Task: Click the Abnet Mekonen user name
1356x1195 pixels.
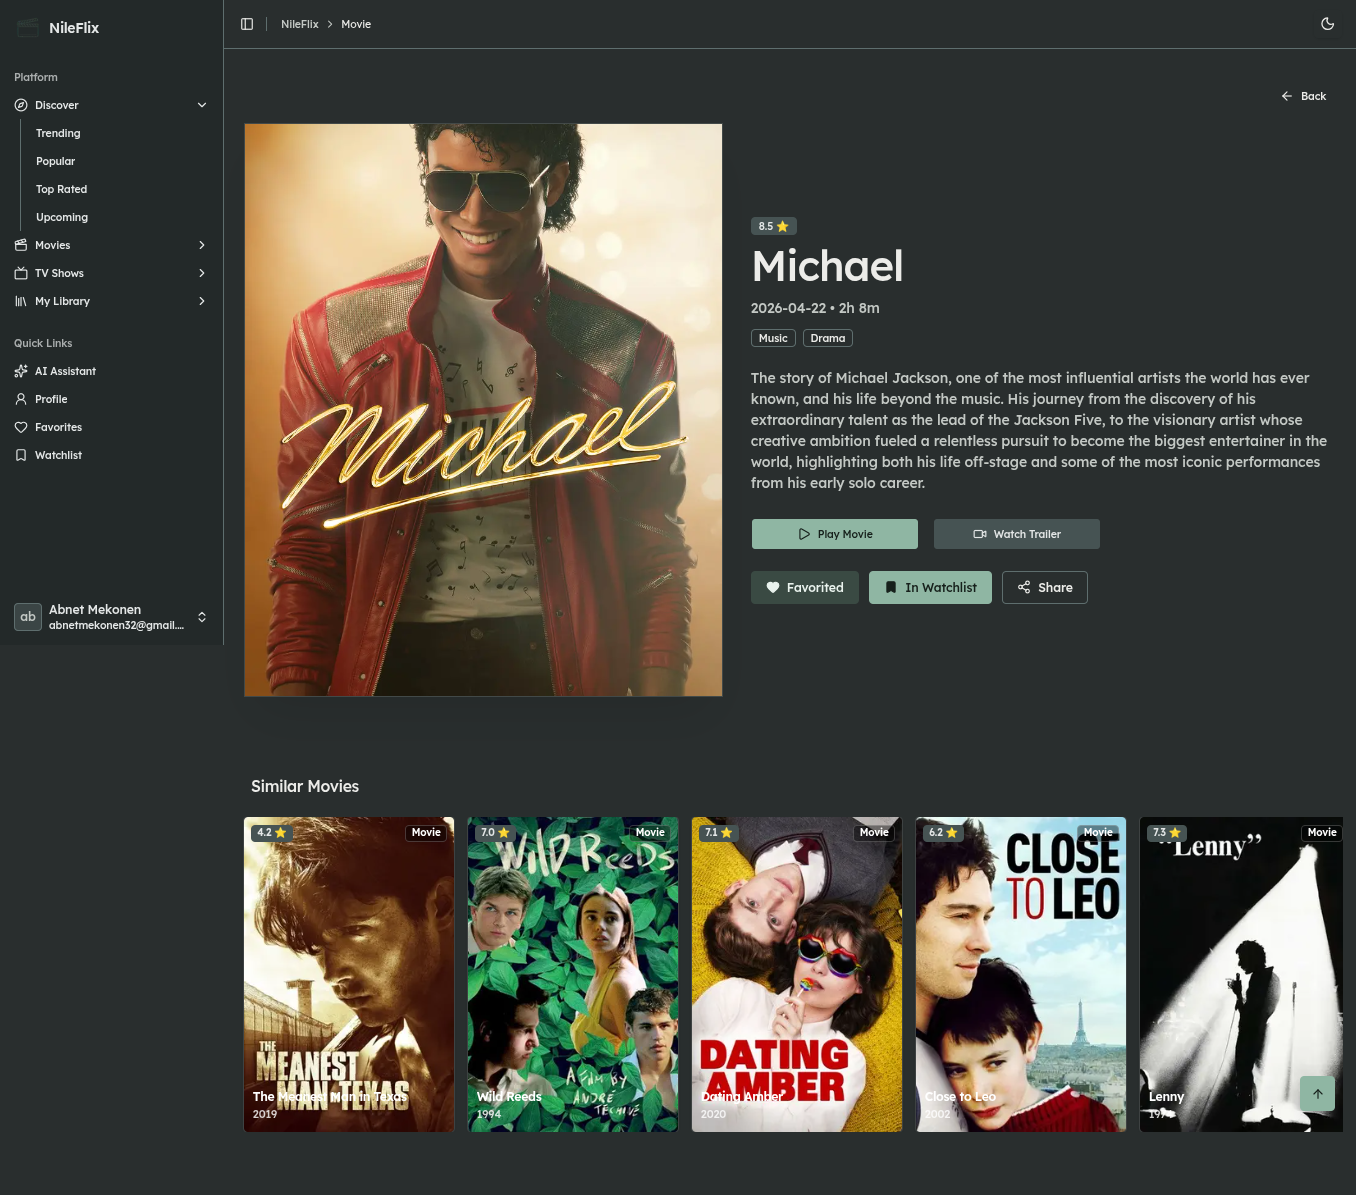Action: (x=95, y=609)
